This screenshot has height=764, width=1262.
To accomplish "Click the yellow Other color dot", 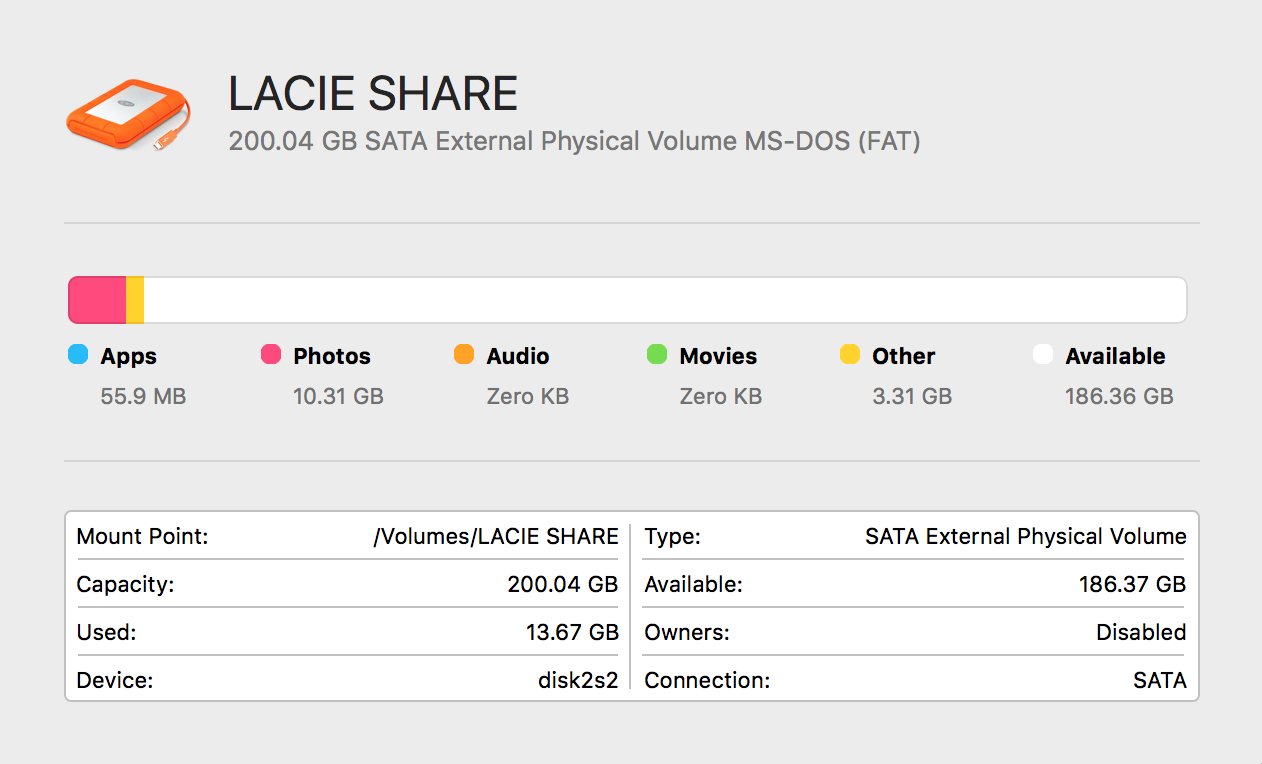I will point(849,354).
